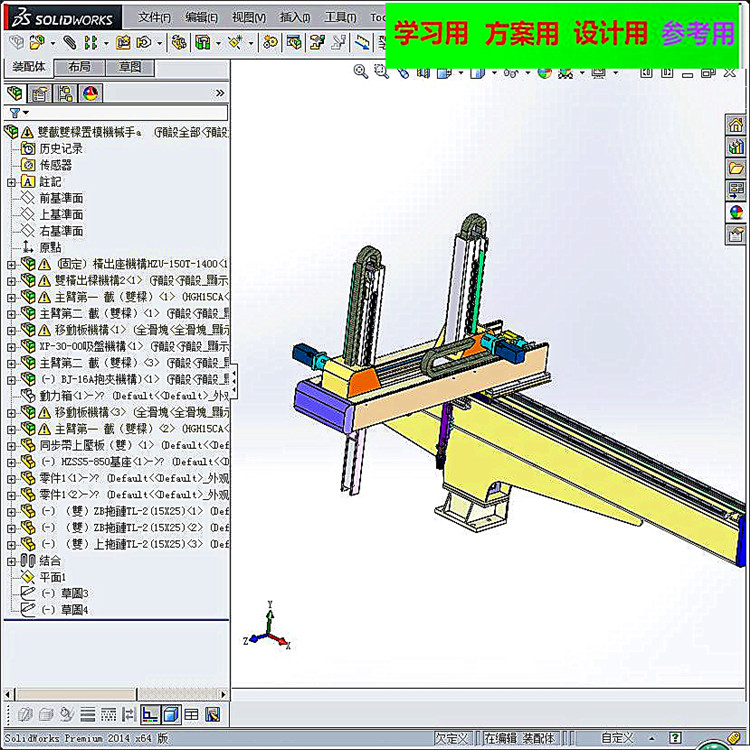
Task: Click the exploded view icon
Action: pyautogui.click(x=317, y=43)
